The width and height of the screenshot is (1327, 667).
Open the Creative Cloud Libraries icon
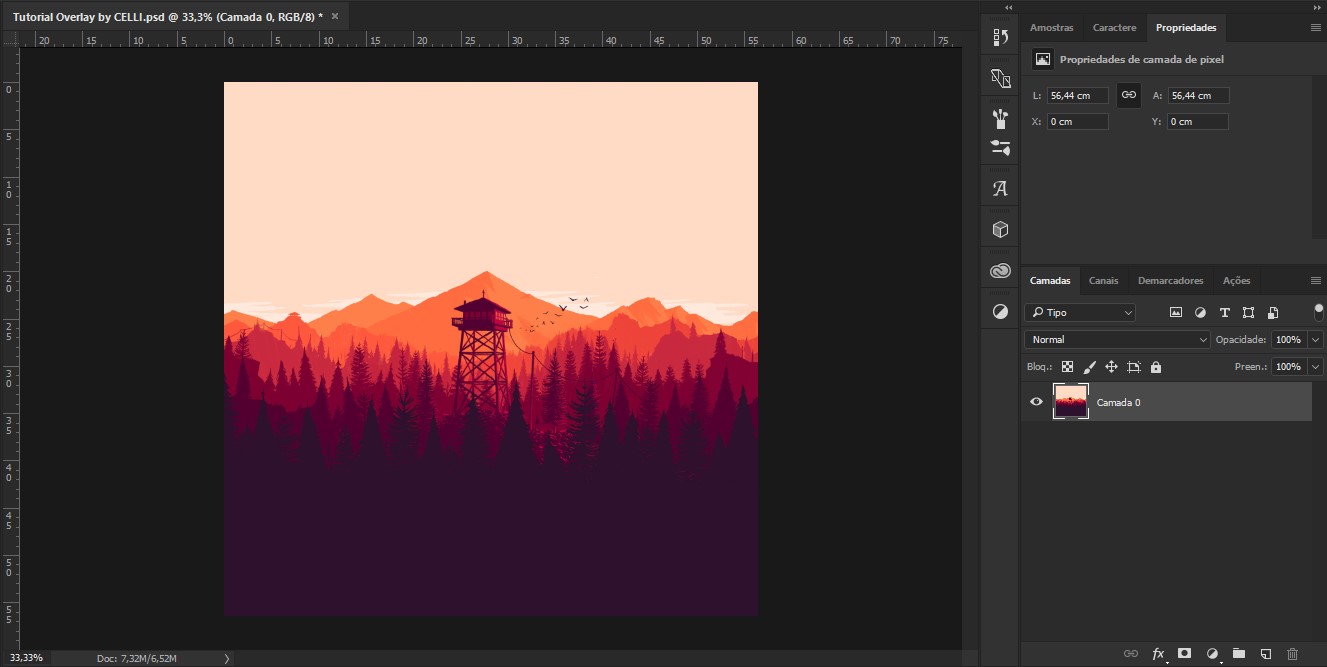pos(1000,270)
